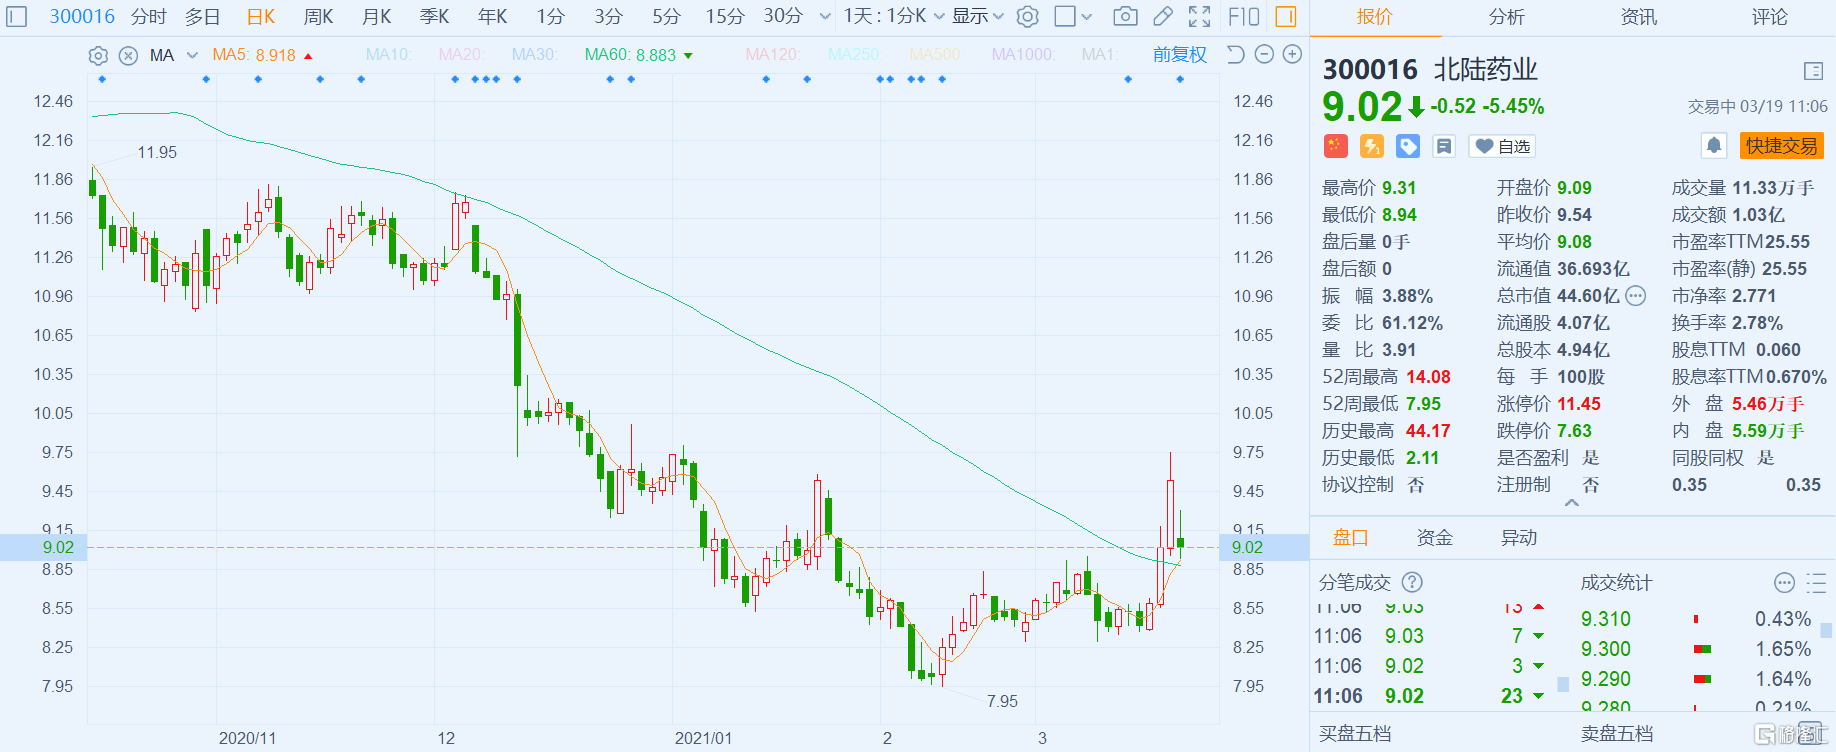The image size is (1836, 752).
Task: Remove the MA indicator with X icon
Action: pyautogui.click(x=128, y=56)
